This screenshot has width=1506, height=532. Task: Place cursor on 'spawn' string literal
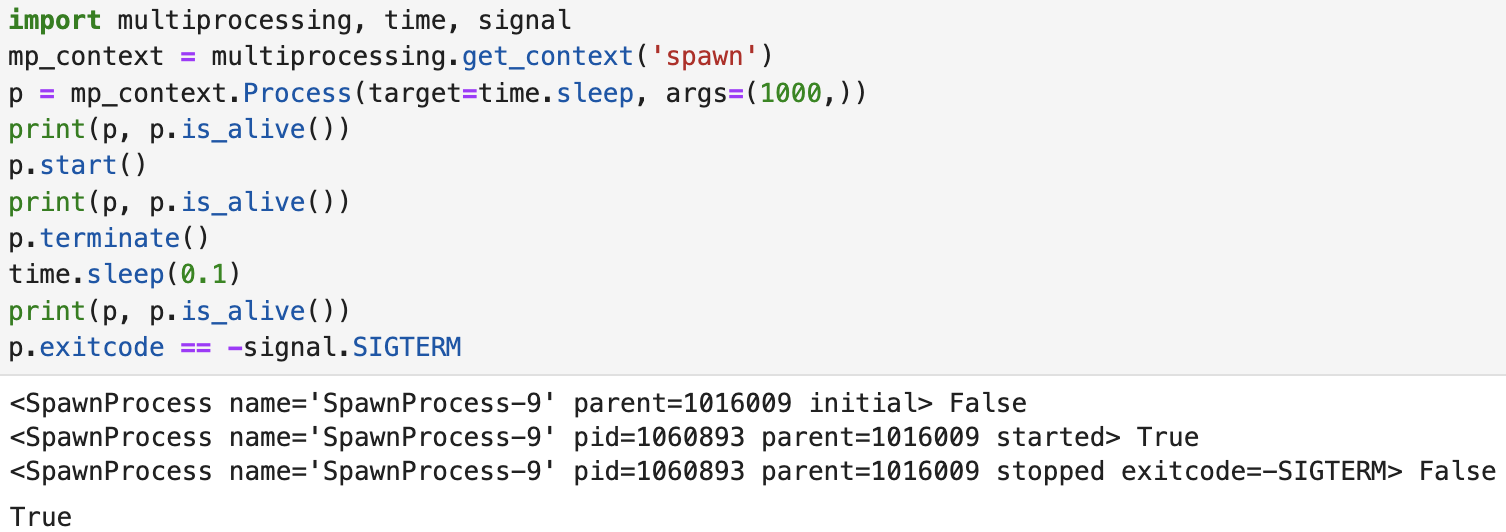pos(710,57)
